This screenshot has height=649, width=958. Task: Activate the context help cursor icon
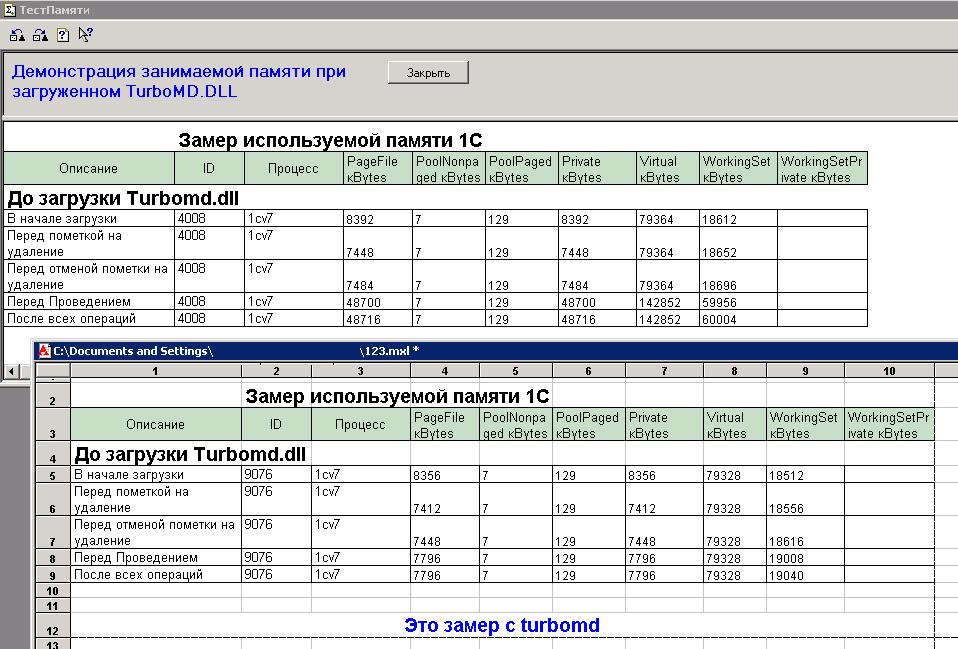tap(85, 35)
